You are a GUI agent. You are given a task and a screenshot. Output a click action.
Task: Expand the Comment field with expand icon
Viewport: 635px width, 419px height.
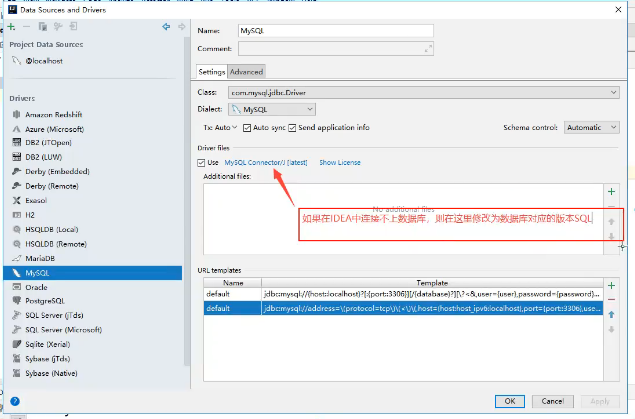tap(428, 49)
